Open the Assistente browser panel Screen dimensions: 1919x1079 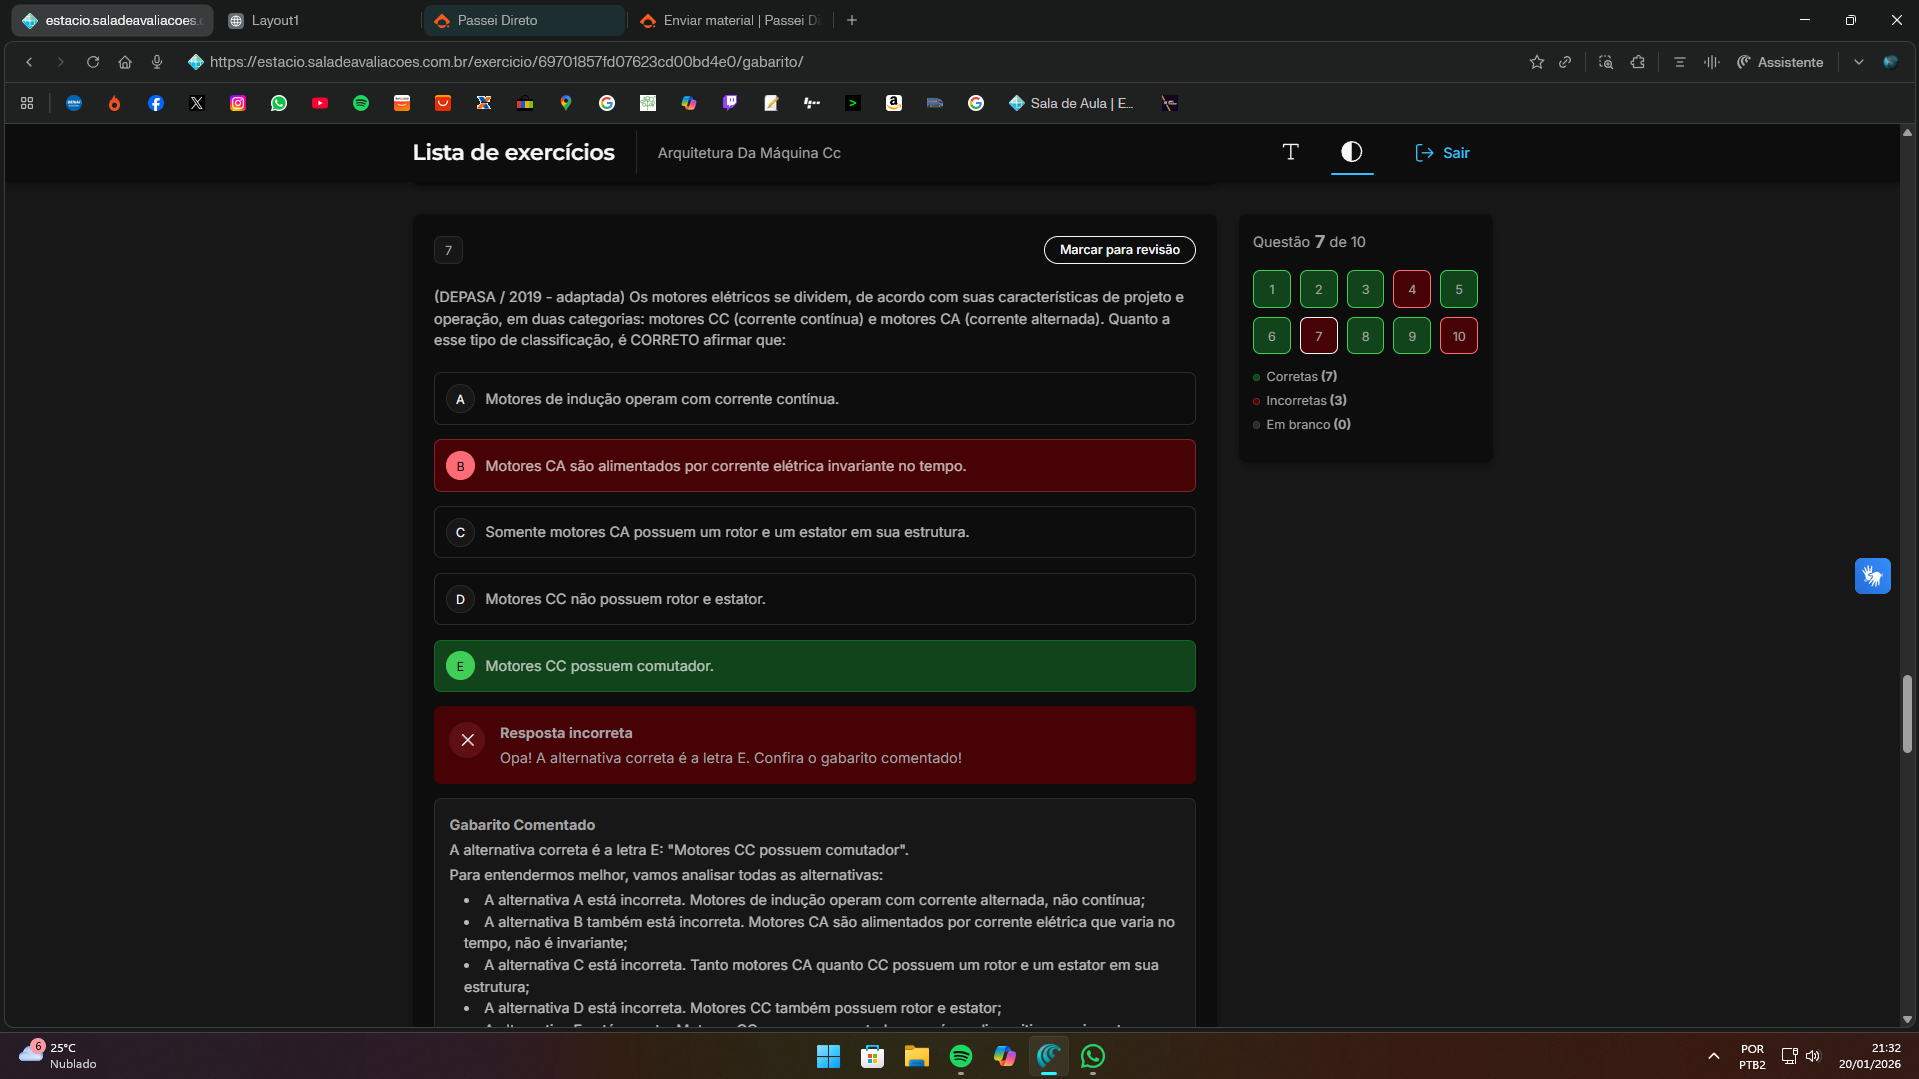click(x=1780, y=62)
